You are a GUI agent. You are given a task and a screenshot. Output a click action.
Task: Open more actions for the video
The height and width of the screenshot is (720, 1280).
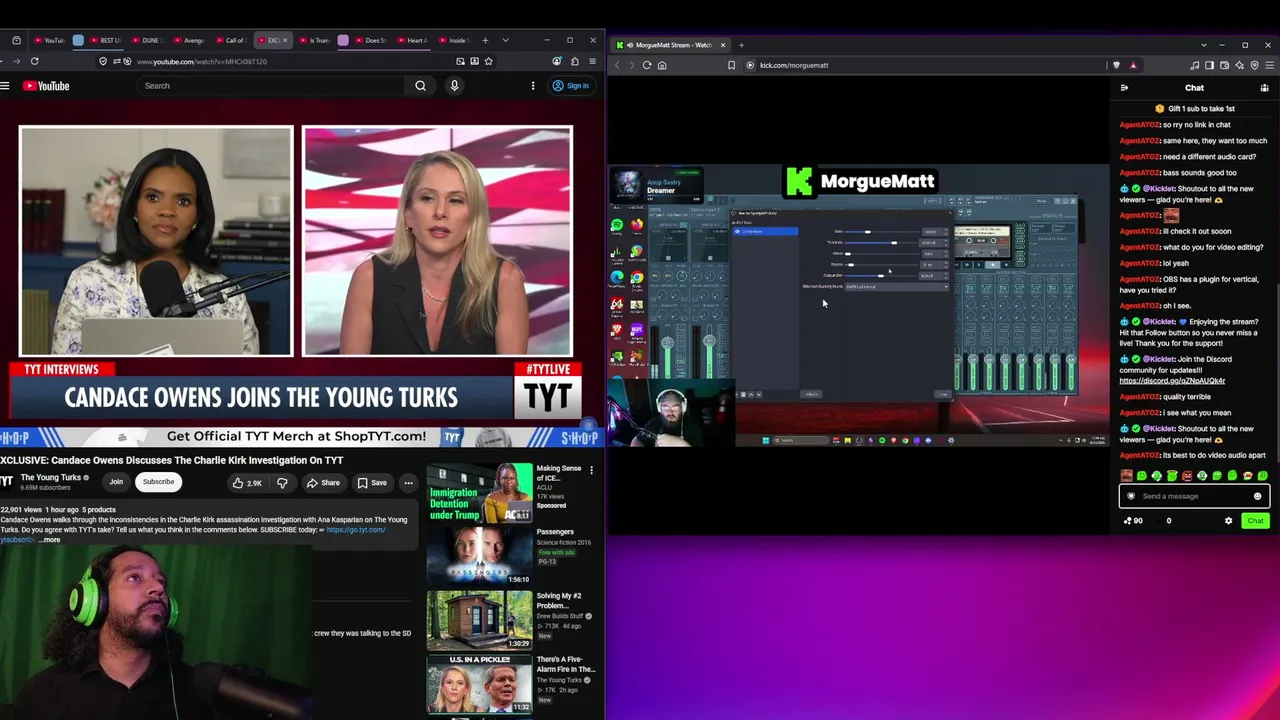point(408,483)
